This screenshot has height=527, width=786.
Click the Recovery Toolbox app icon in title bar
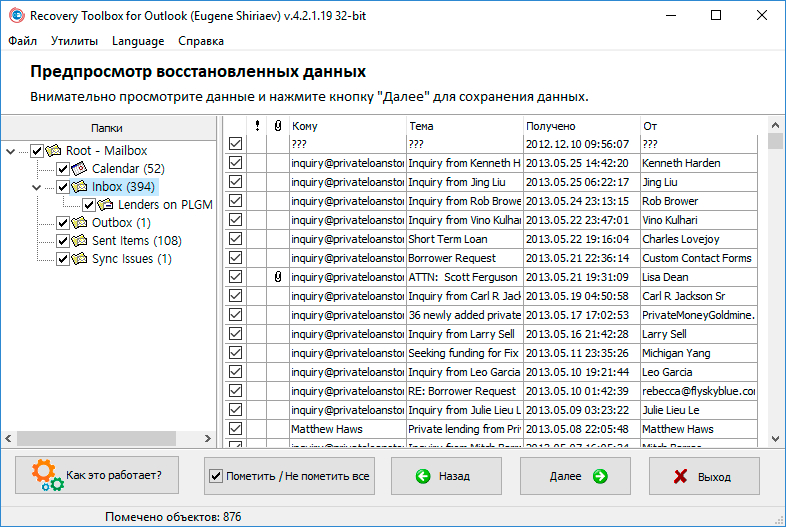[16, 16]
